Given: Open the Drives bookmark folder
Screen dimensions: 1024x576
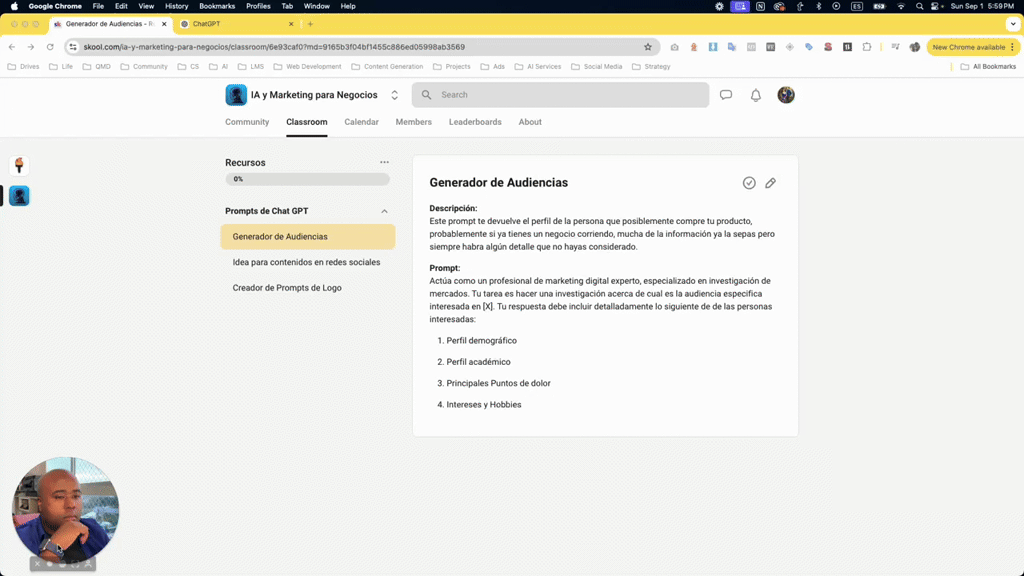Looking at the screenshot, I should (x=24, y=67).
